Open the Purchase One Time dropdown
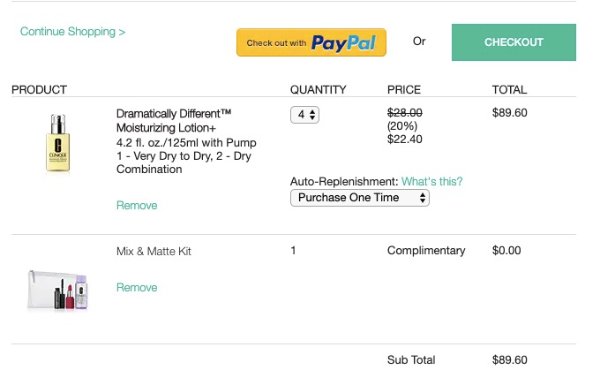 click(x=360, y=198)
